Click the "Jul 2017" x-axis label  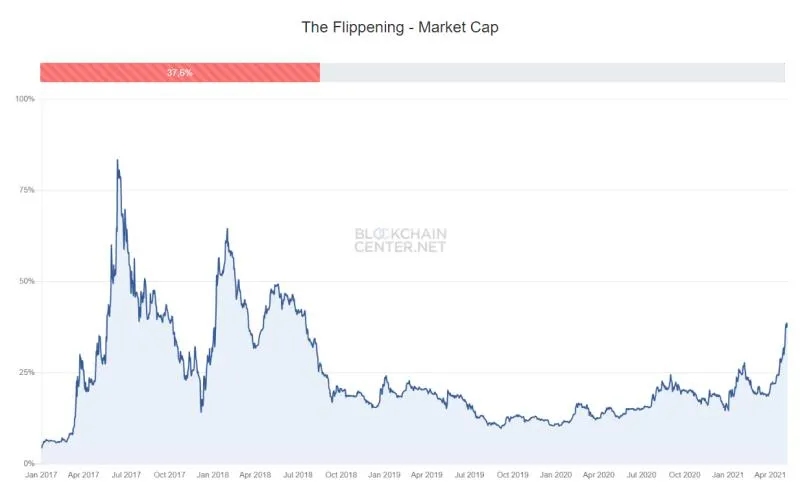(x=127, y=474)
